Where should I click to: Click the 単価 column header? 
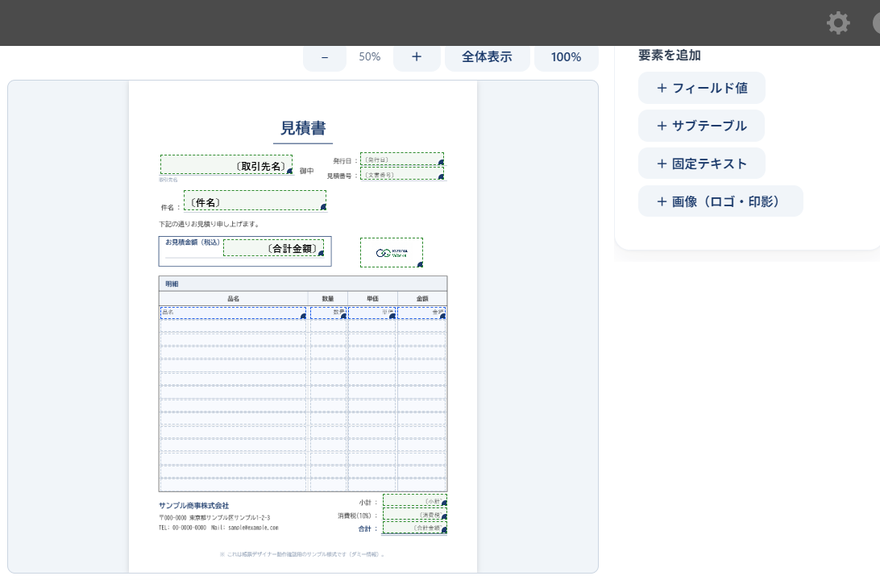point(373,299)
